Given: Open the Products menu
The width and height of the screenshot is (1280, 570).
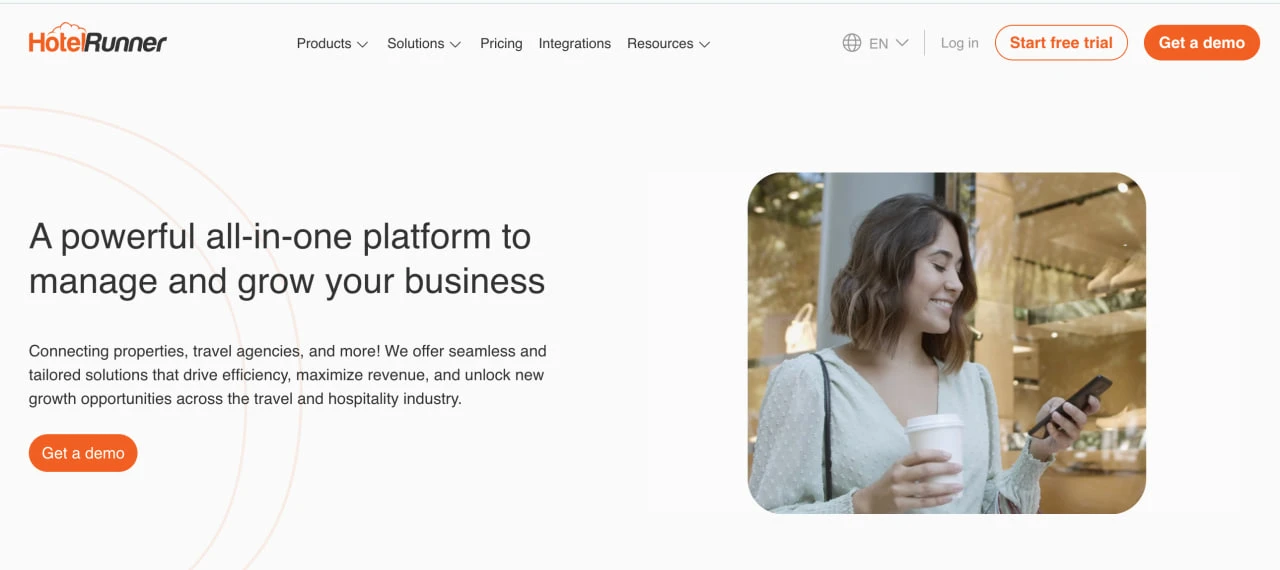Looking at the screenshot, I should (x=323, y=44).
